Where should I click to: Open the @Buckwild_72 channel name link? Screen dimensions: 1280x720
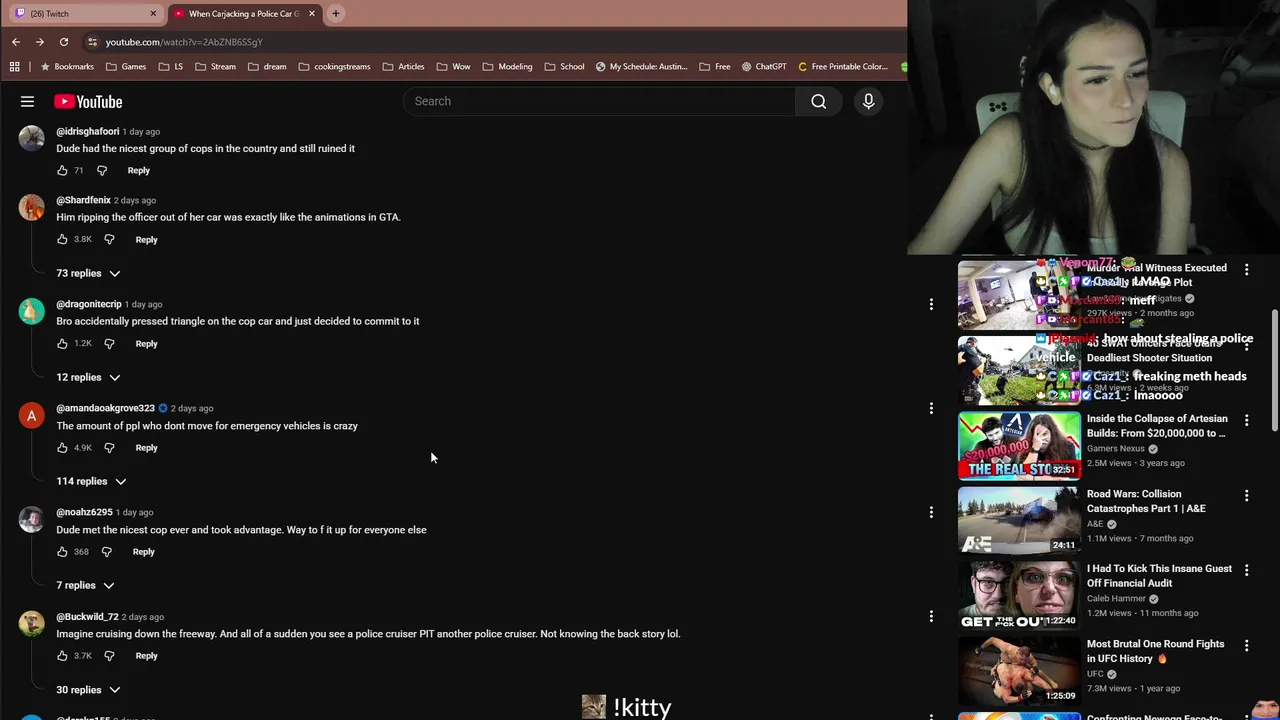click(87, 617)
